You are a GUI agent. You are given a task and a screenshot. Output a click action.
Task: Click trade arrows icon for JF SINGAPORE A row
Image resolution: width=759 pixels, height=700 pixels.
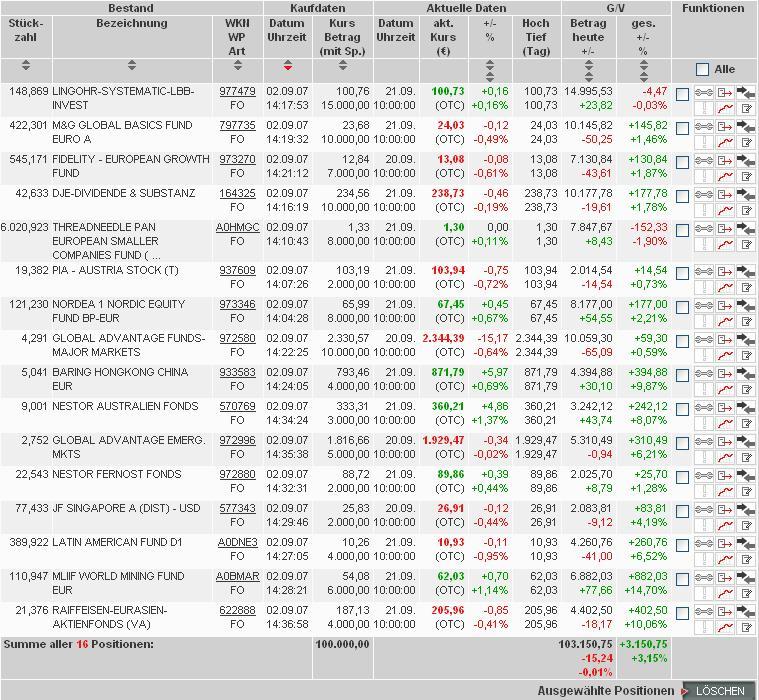point(746,509)
